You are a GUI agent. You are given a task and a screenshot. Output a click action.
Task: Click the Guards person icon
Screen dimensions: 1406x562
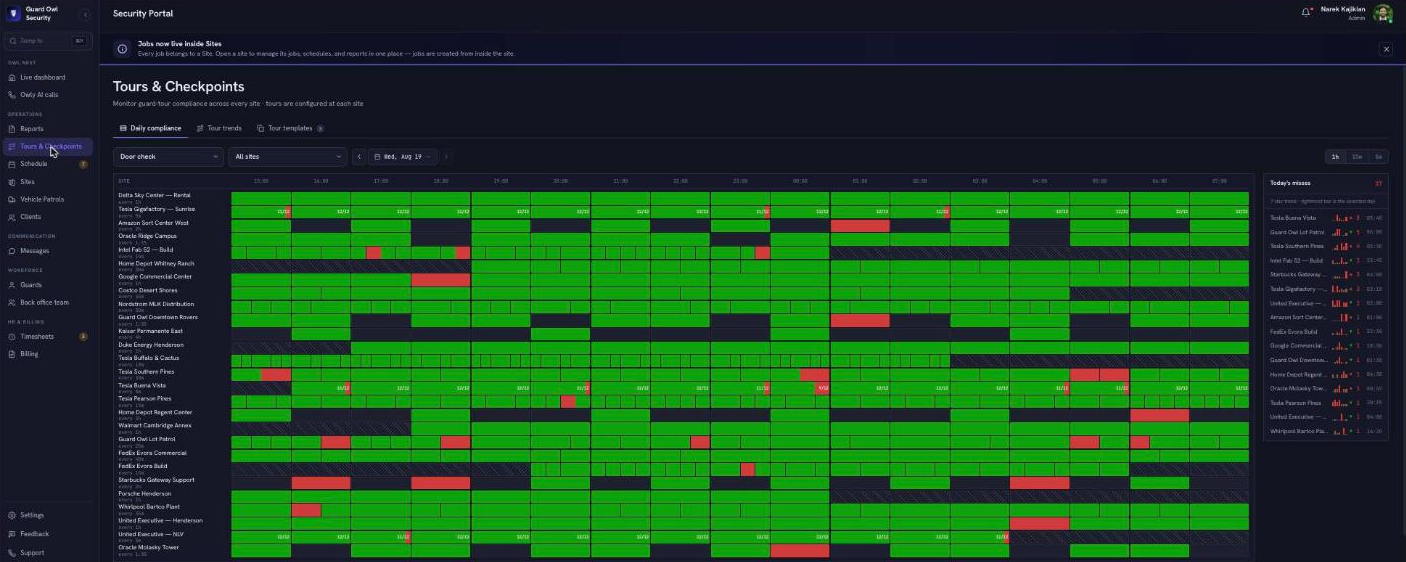12,285
